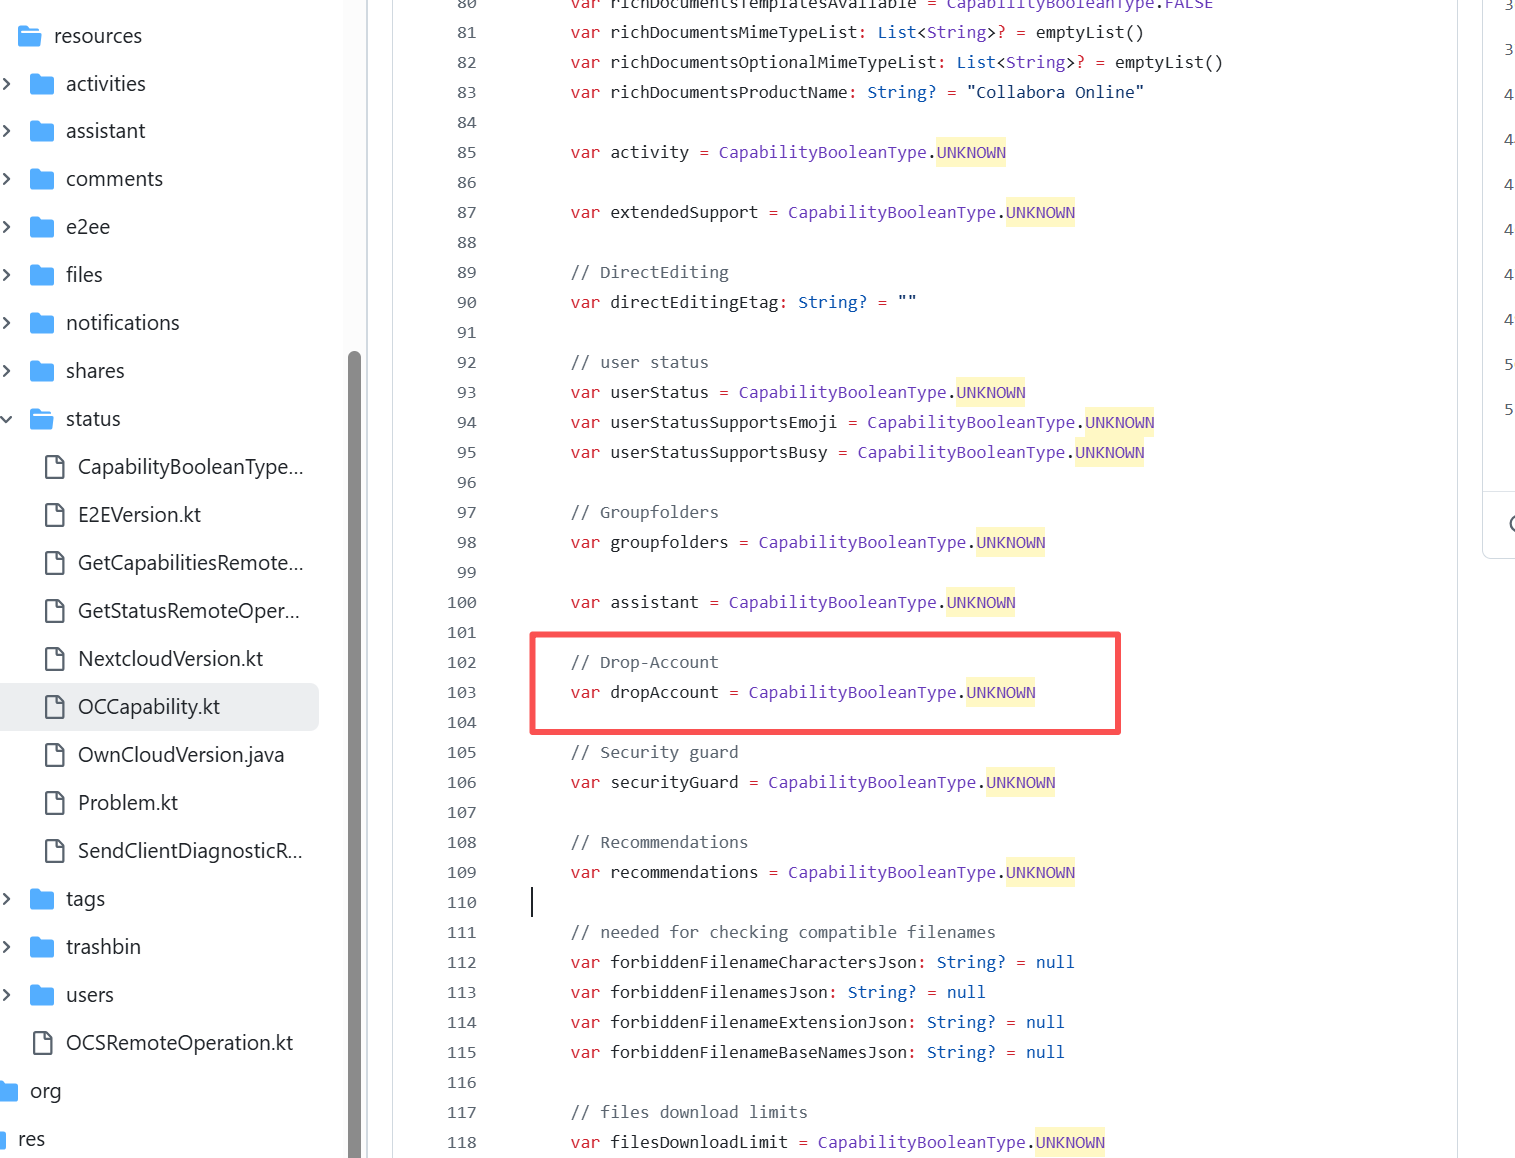Click the OCSRemoteOperation.kt file icon
Viewport: 1515px width, 1158px height.
pos(43,1043)
